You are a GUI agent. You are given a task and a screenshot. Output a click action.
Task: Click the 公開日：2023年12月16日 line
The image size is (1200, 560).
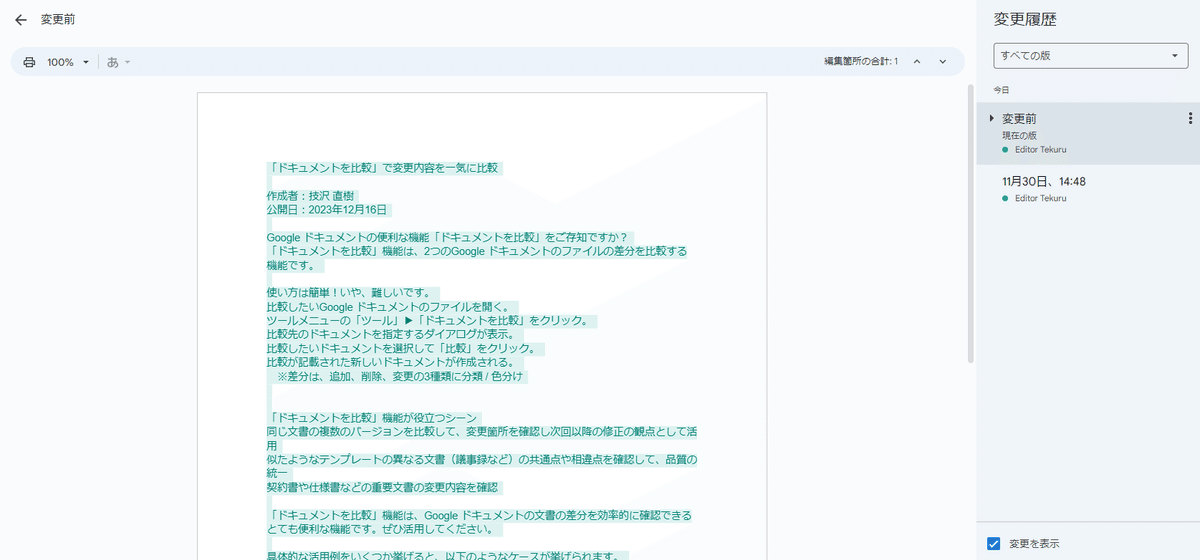click(x=327, y=210)
